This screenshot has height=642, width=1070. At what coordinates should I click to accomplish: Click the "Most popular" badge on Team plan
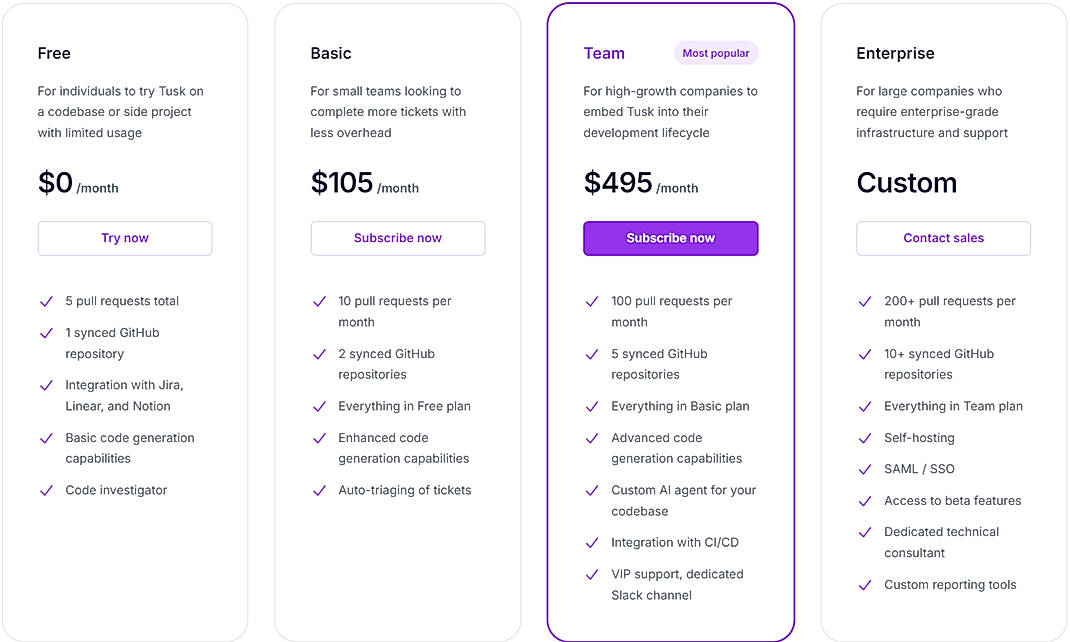pos(716,52)
